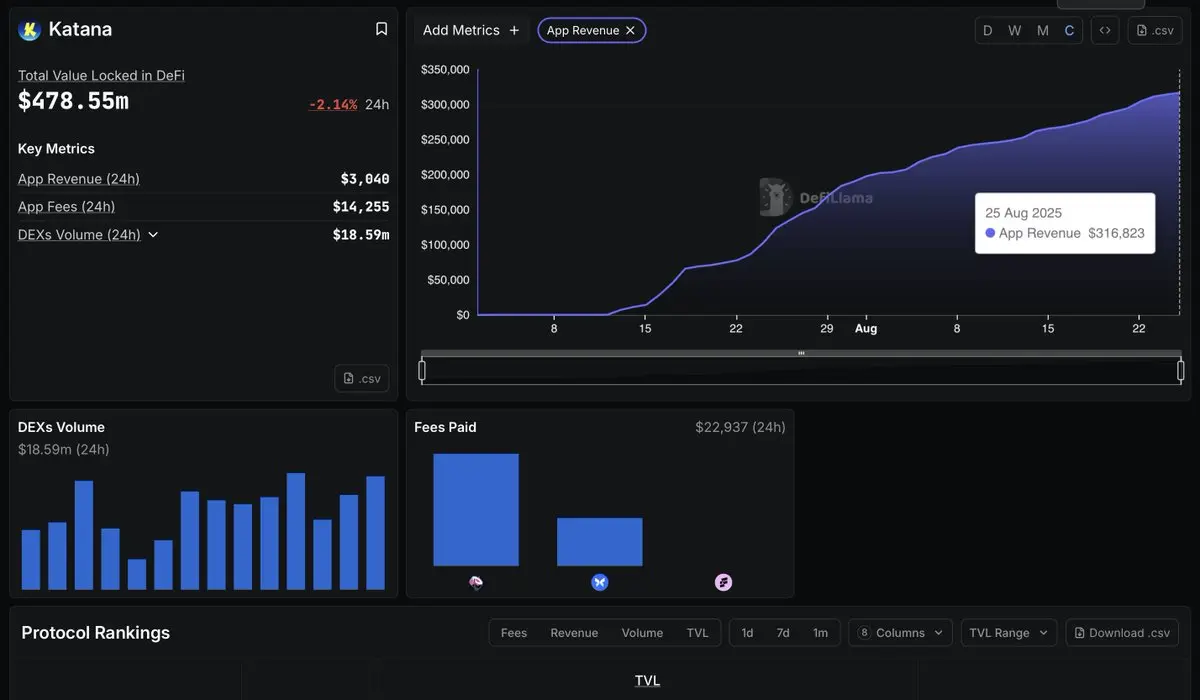Click the 25 Aug 2025 tooltip date
Screen dimensions: 1200x700
tap(1023, 213)
